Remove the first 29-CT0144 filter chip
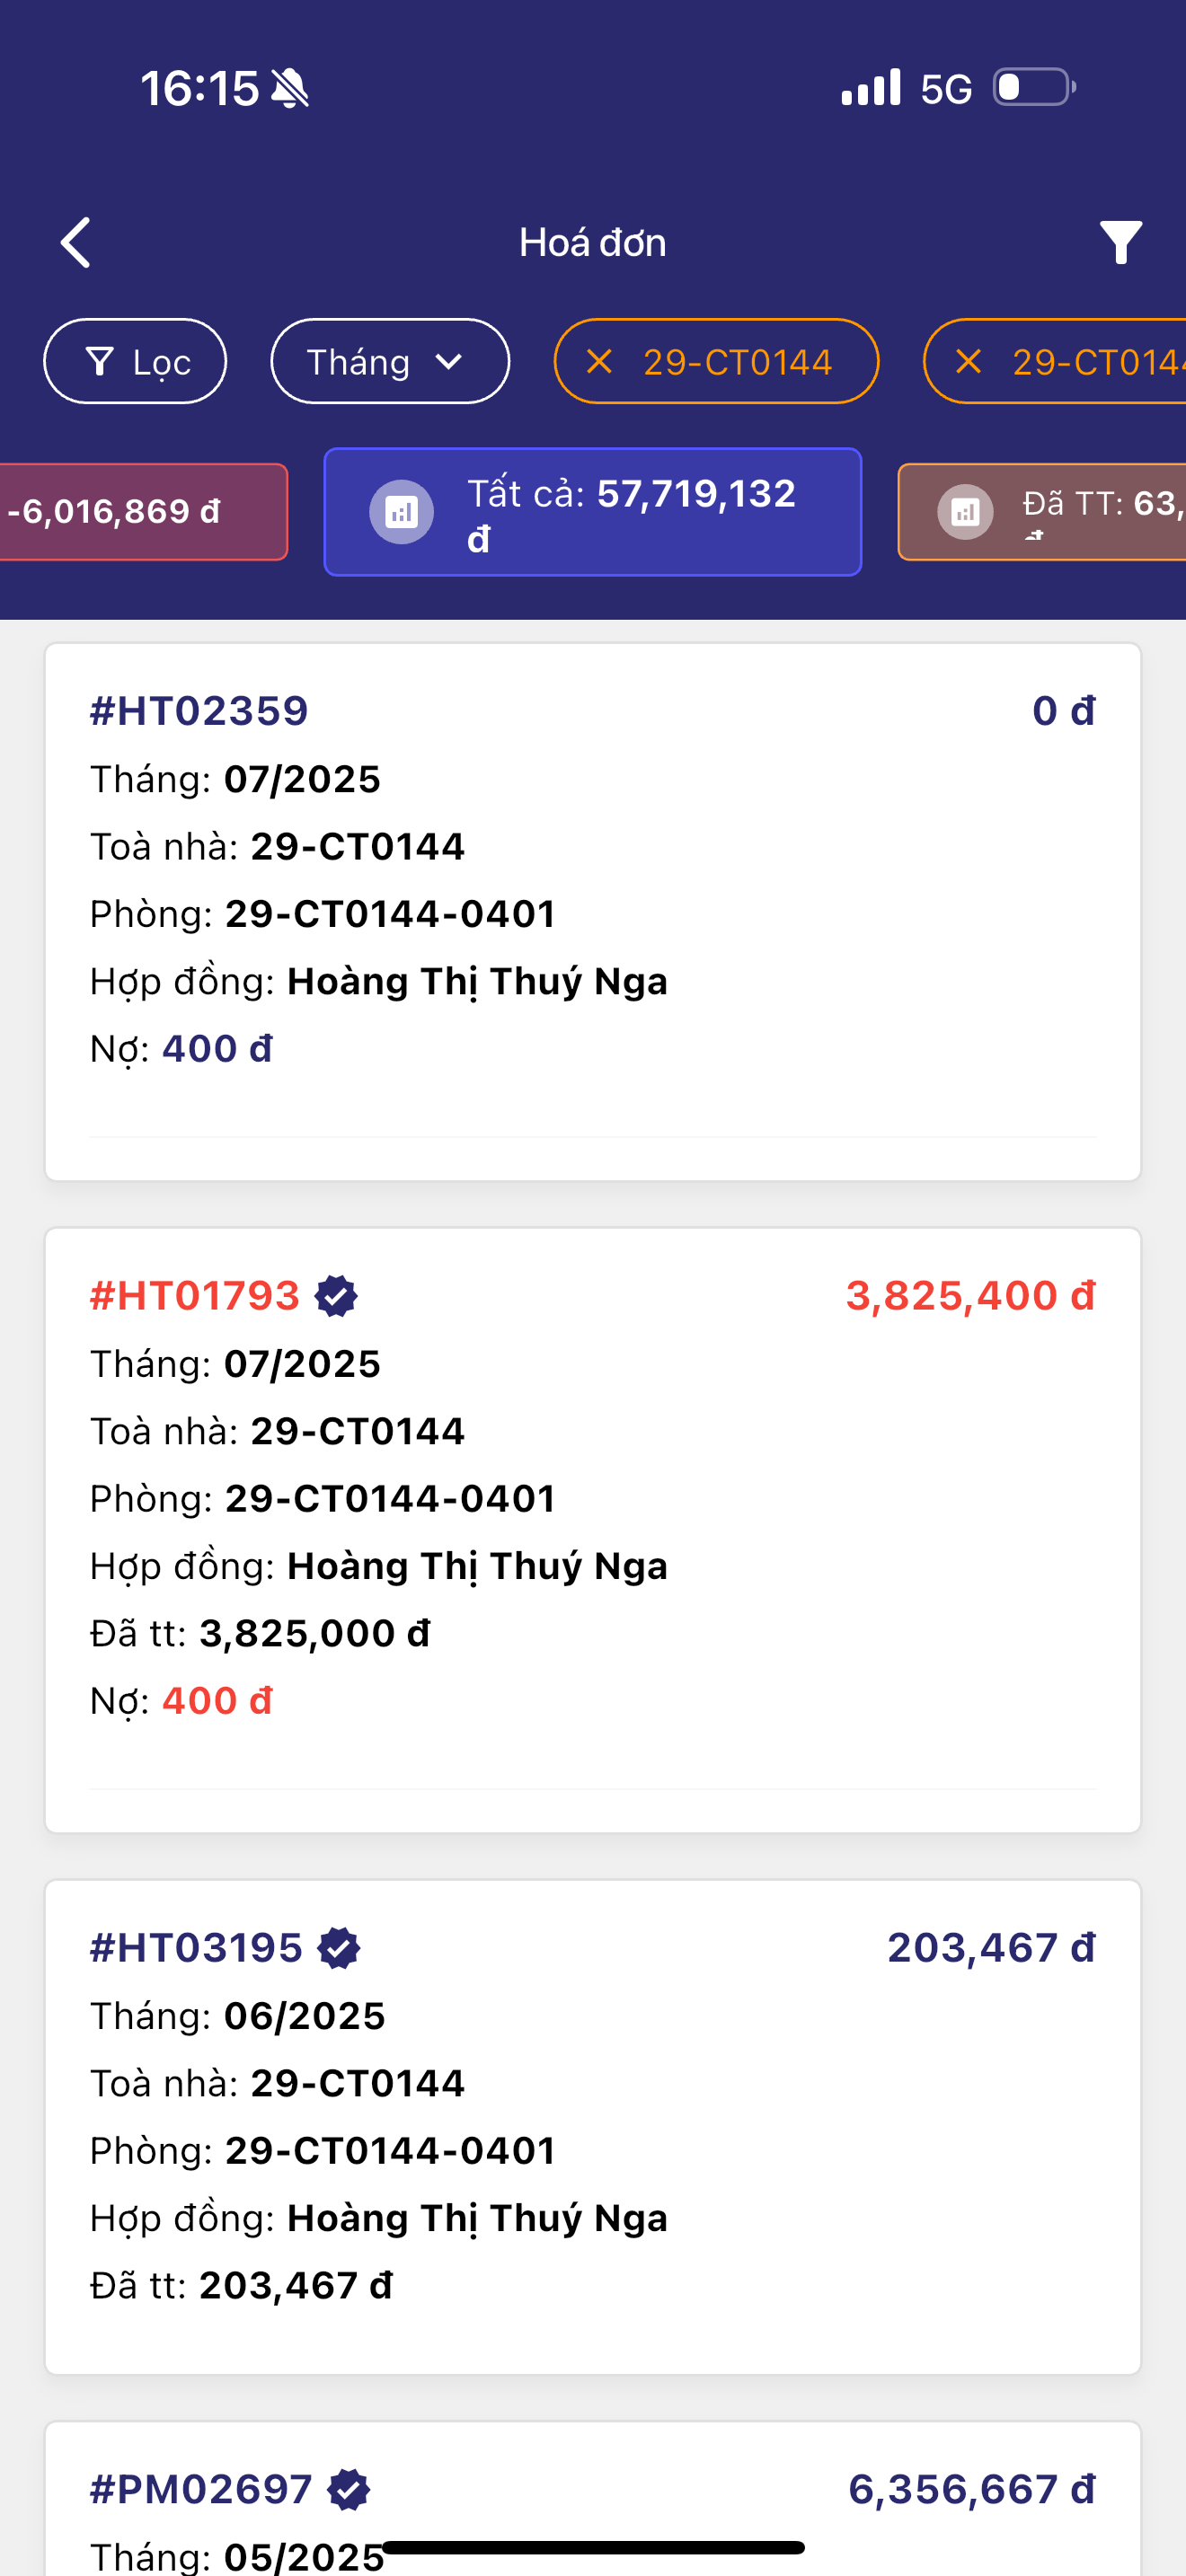The height and width of the screenshot is (2576, 1186). [x=599, y=362]
